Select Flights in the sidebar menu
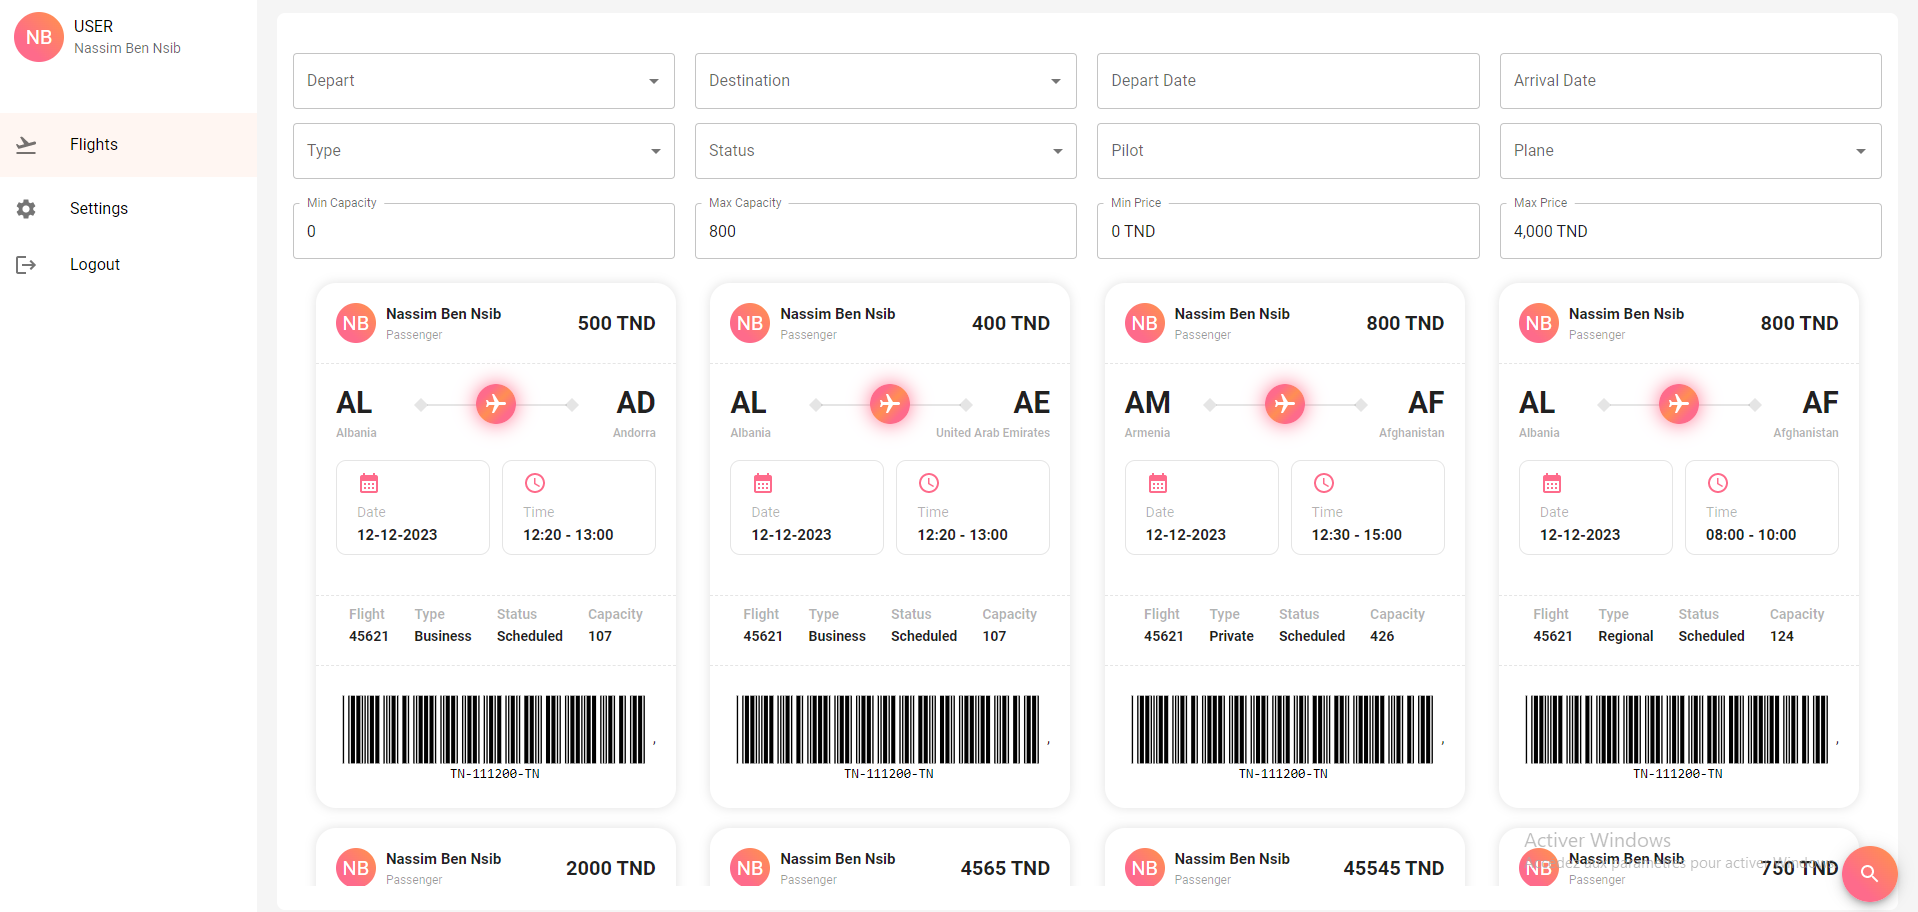Screen dimensions: 1918x912 93,145
